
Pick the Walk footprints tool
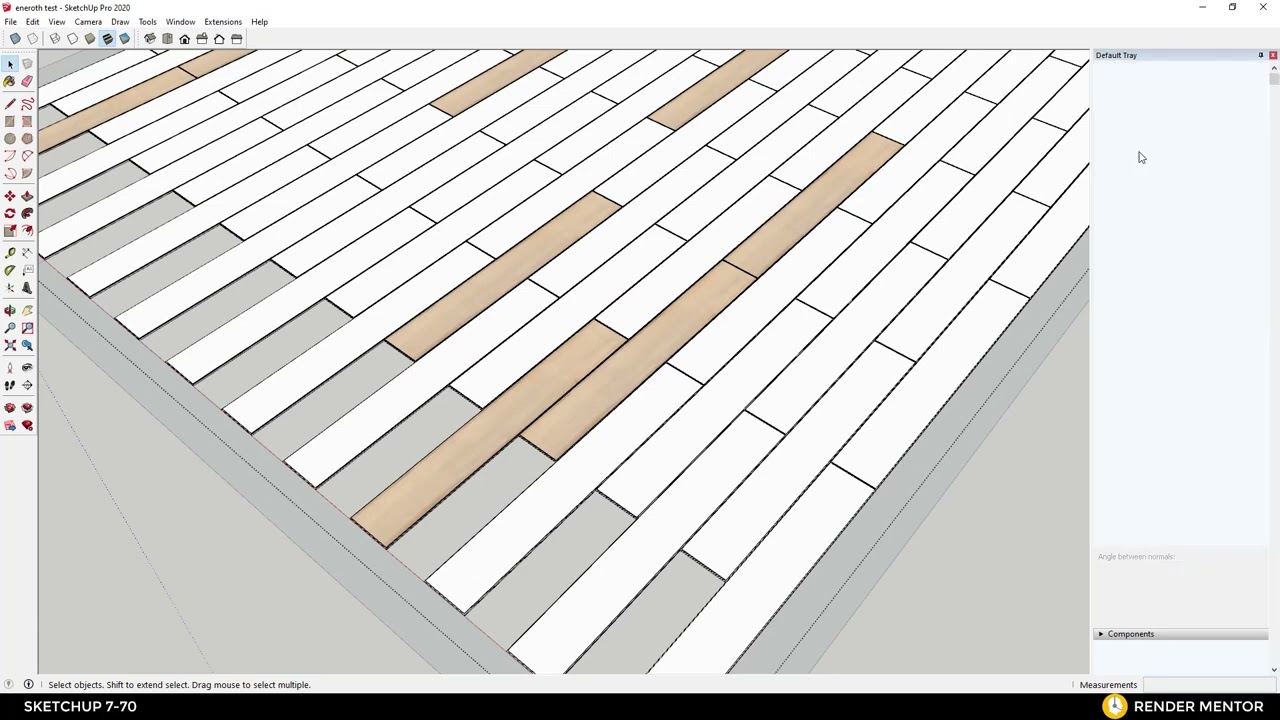pos(10,385)
